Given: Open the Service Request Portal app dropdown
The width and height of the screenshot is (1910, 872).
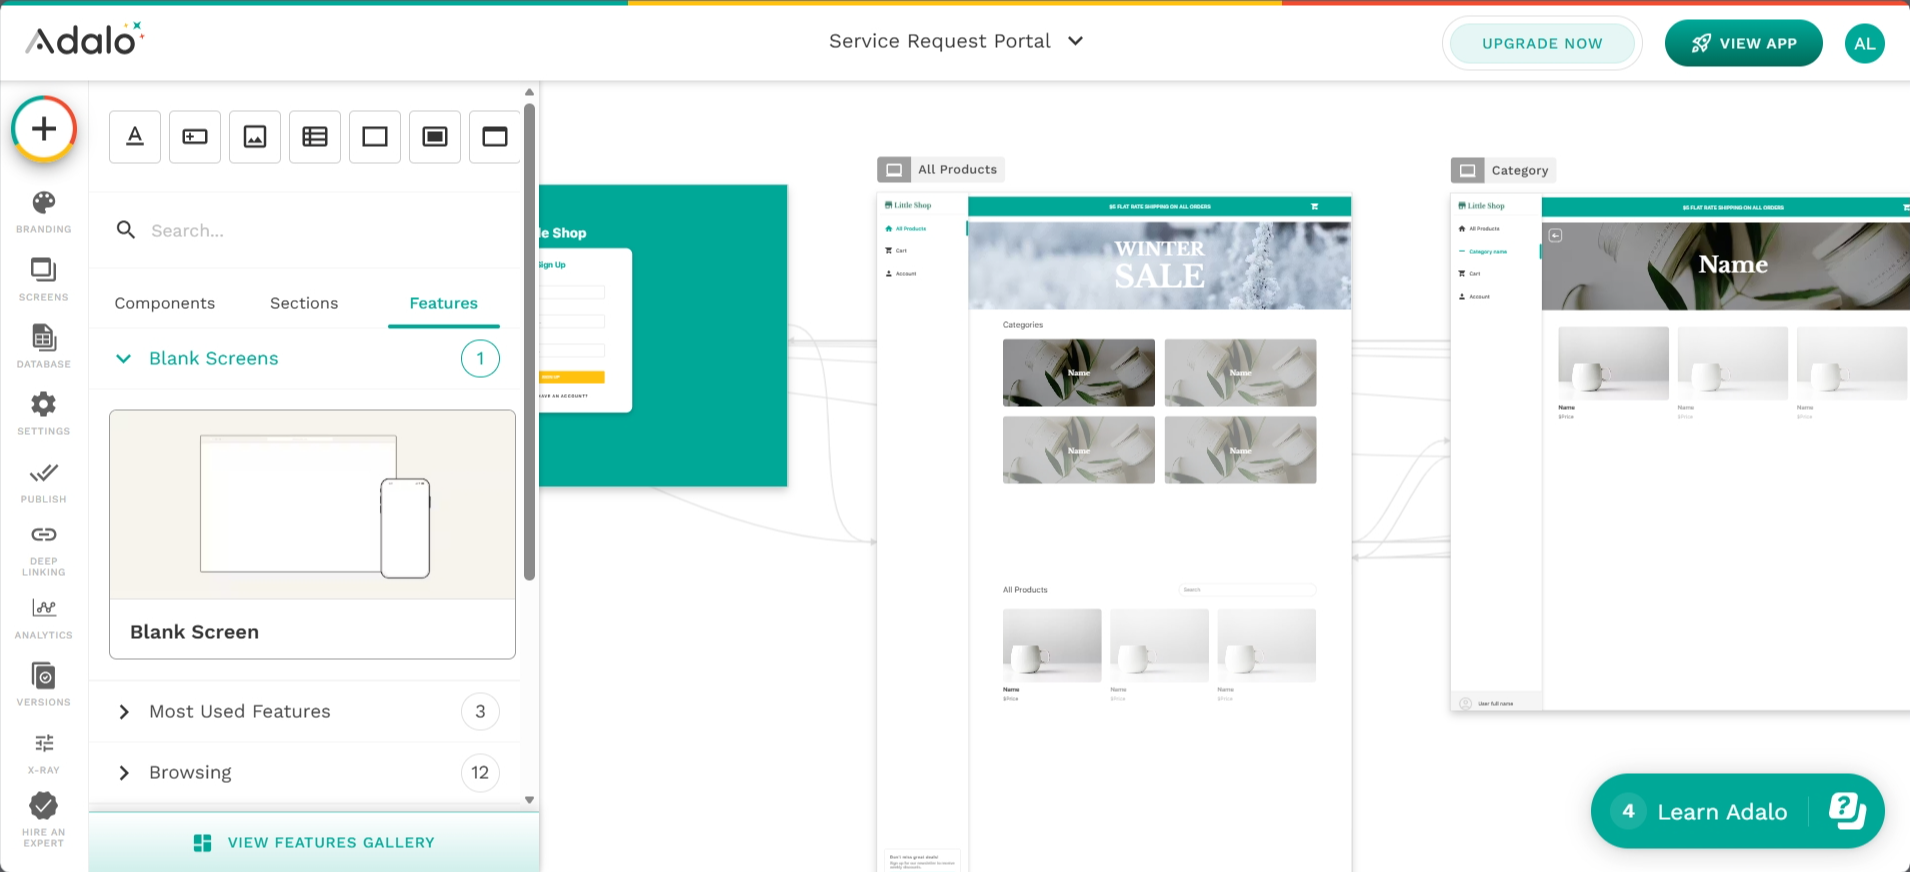Looking at the screenshot, I should (956, 41).
